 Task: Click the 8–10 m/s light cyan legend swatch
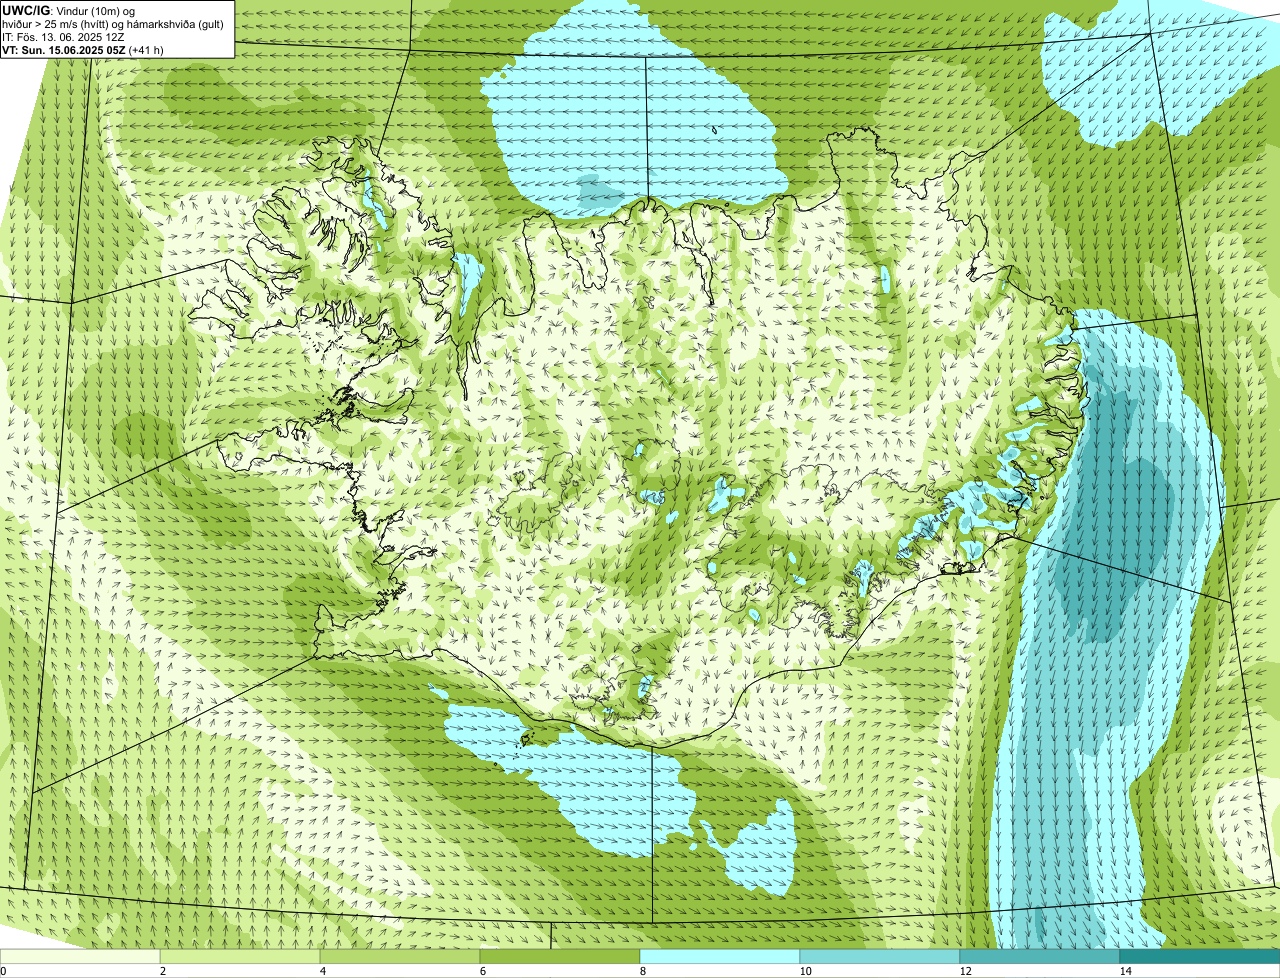(x=720, y=957)
